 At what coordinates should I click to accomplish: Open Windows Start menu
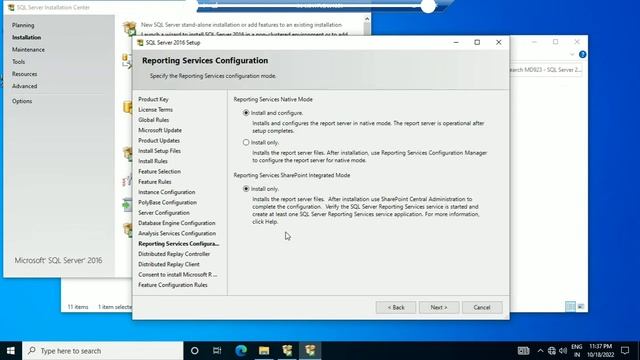click(11, 351)
